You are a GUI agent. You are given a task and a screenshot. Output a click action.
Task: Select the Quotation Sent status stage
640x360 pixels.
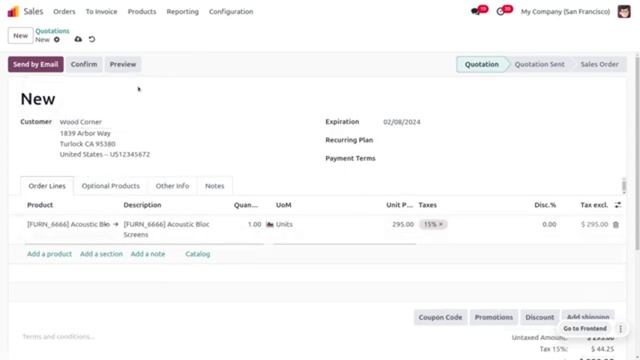540,64
